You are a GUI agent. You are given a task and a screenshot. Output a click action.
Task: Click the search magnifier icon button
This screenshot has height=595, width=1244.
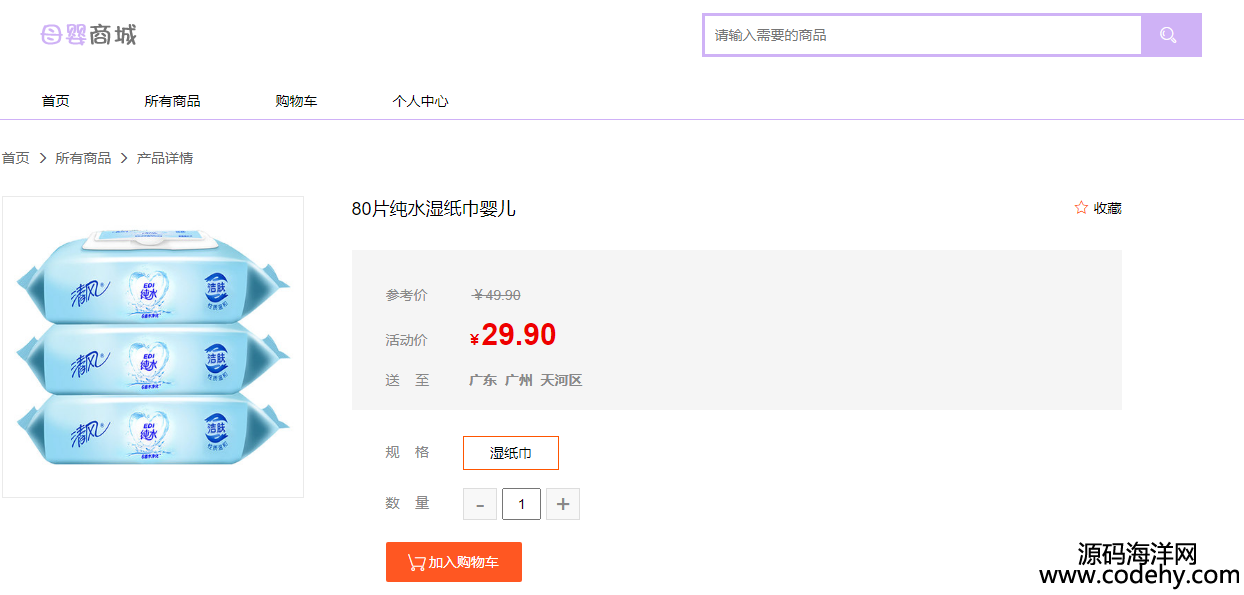click(x=1170, y=35)
